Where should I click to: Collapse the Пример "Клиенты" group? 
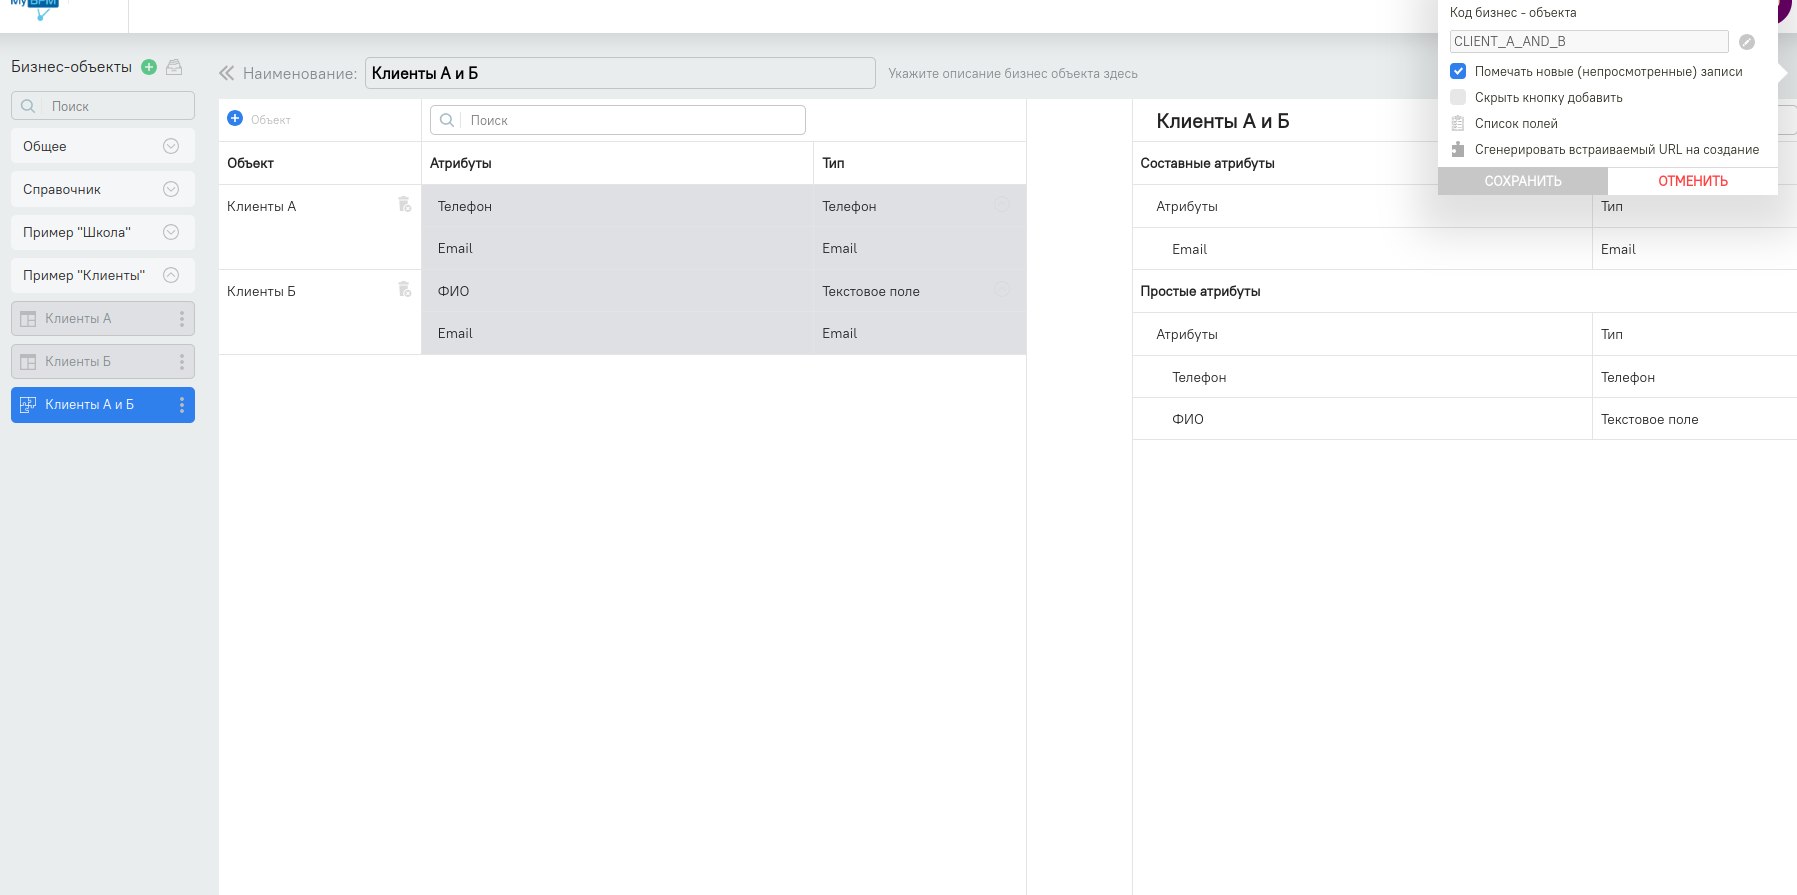click(171, 275)
